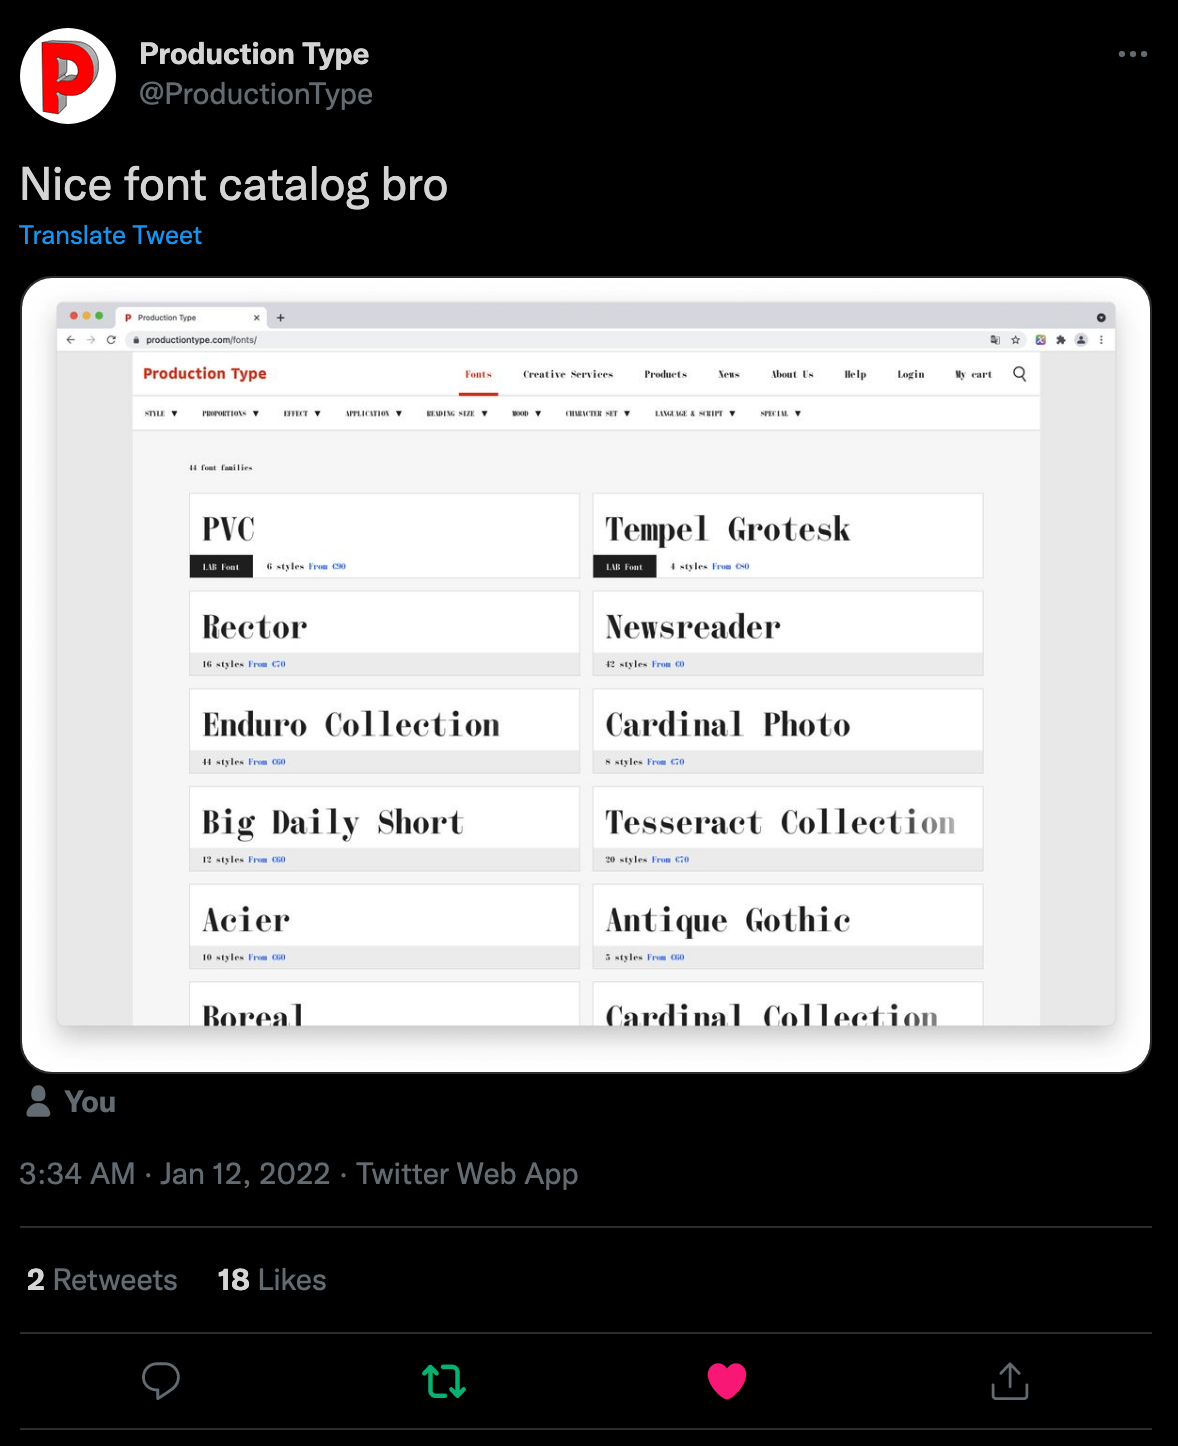Expand the Mood filter dropdown
This screenshot has height=1446, width=1178.
(527, 413)
